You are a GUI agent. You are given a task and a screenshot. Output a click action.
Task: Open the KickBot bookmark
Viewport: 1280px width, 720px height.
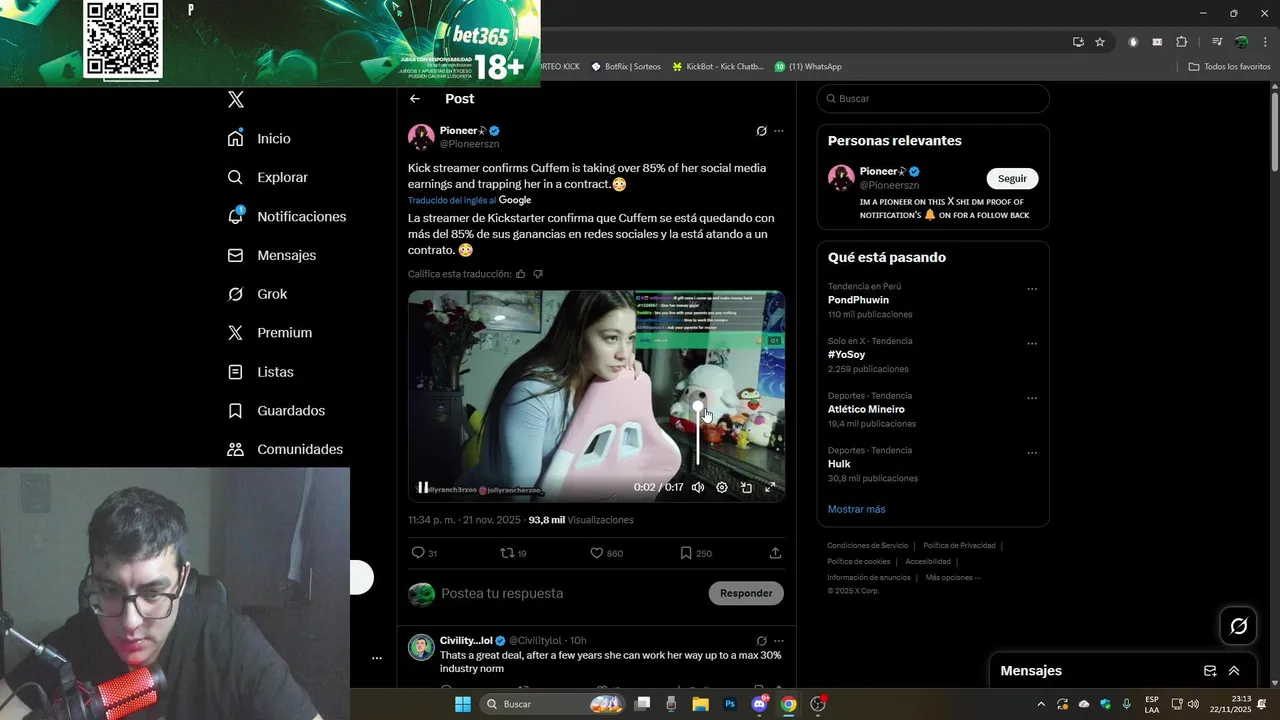pos(717,66)
